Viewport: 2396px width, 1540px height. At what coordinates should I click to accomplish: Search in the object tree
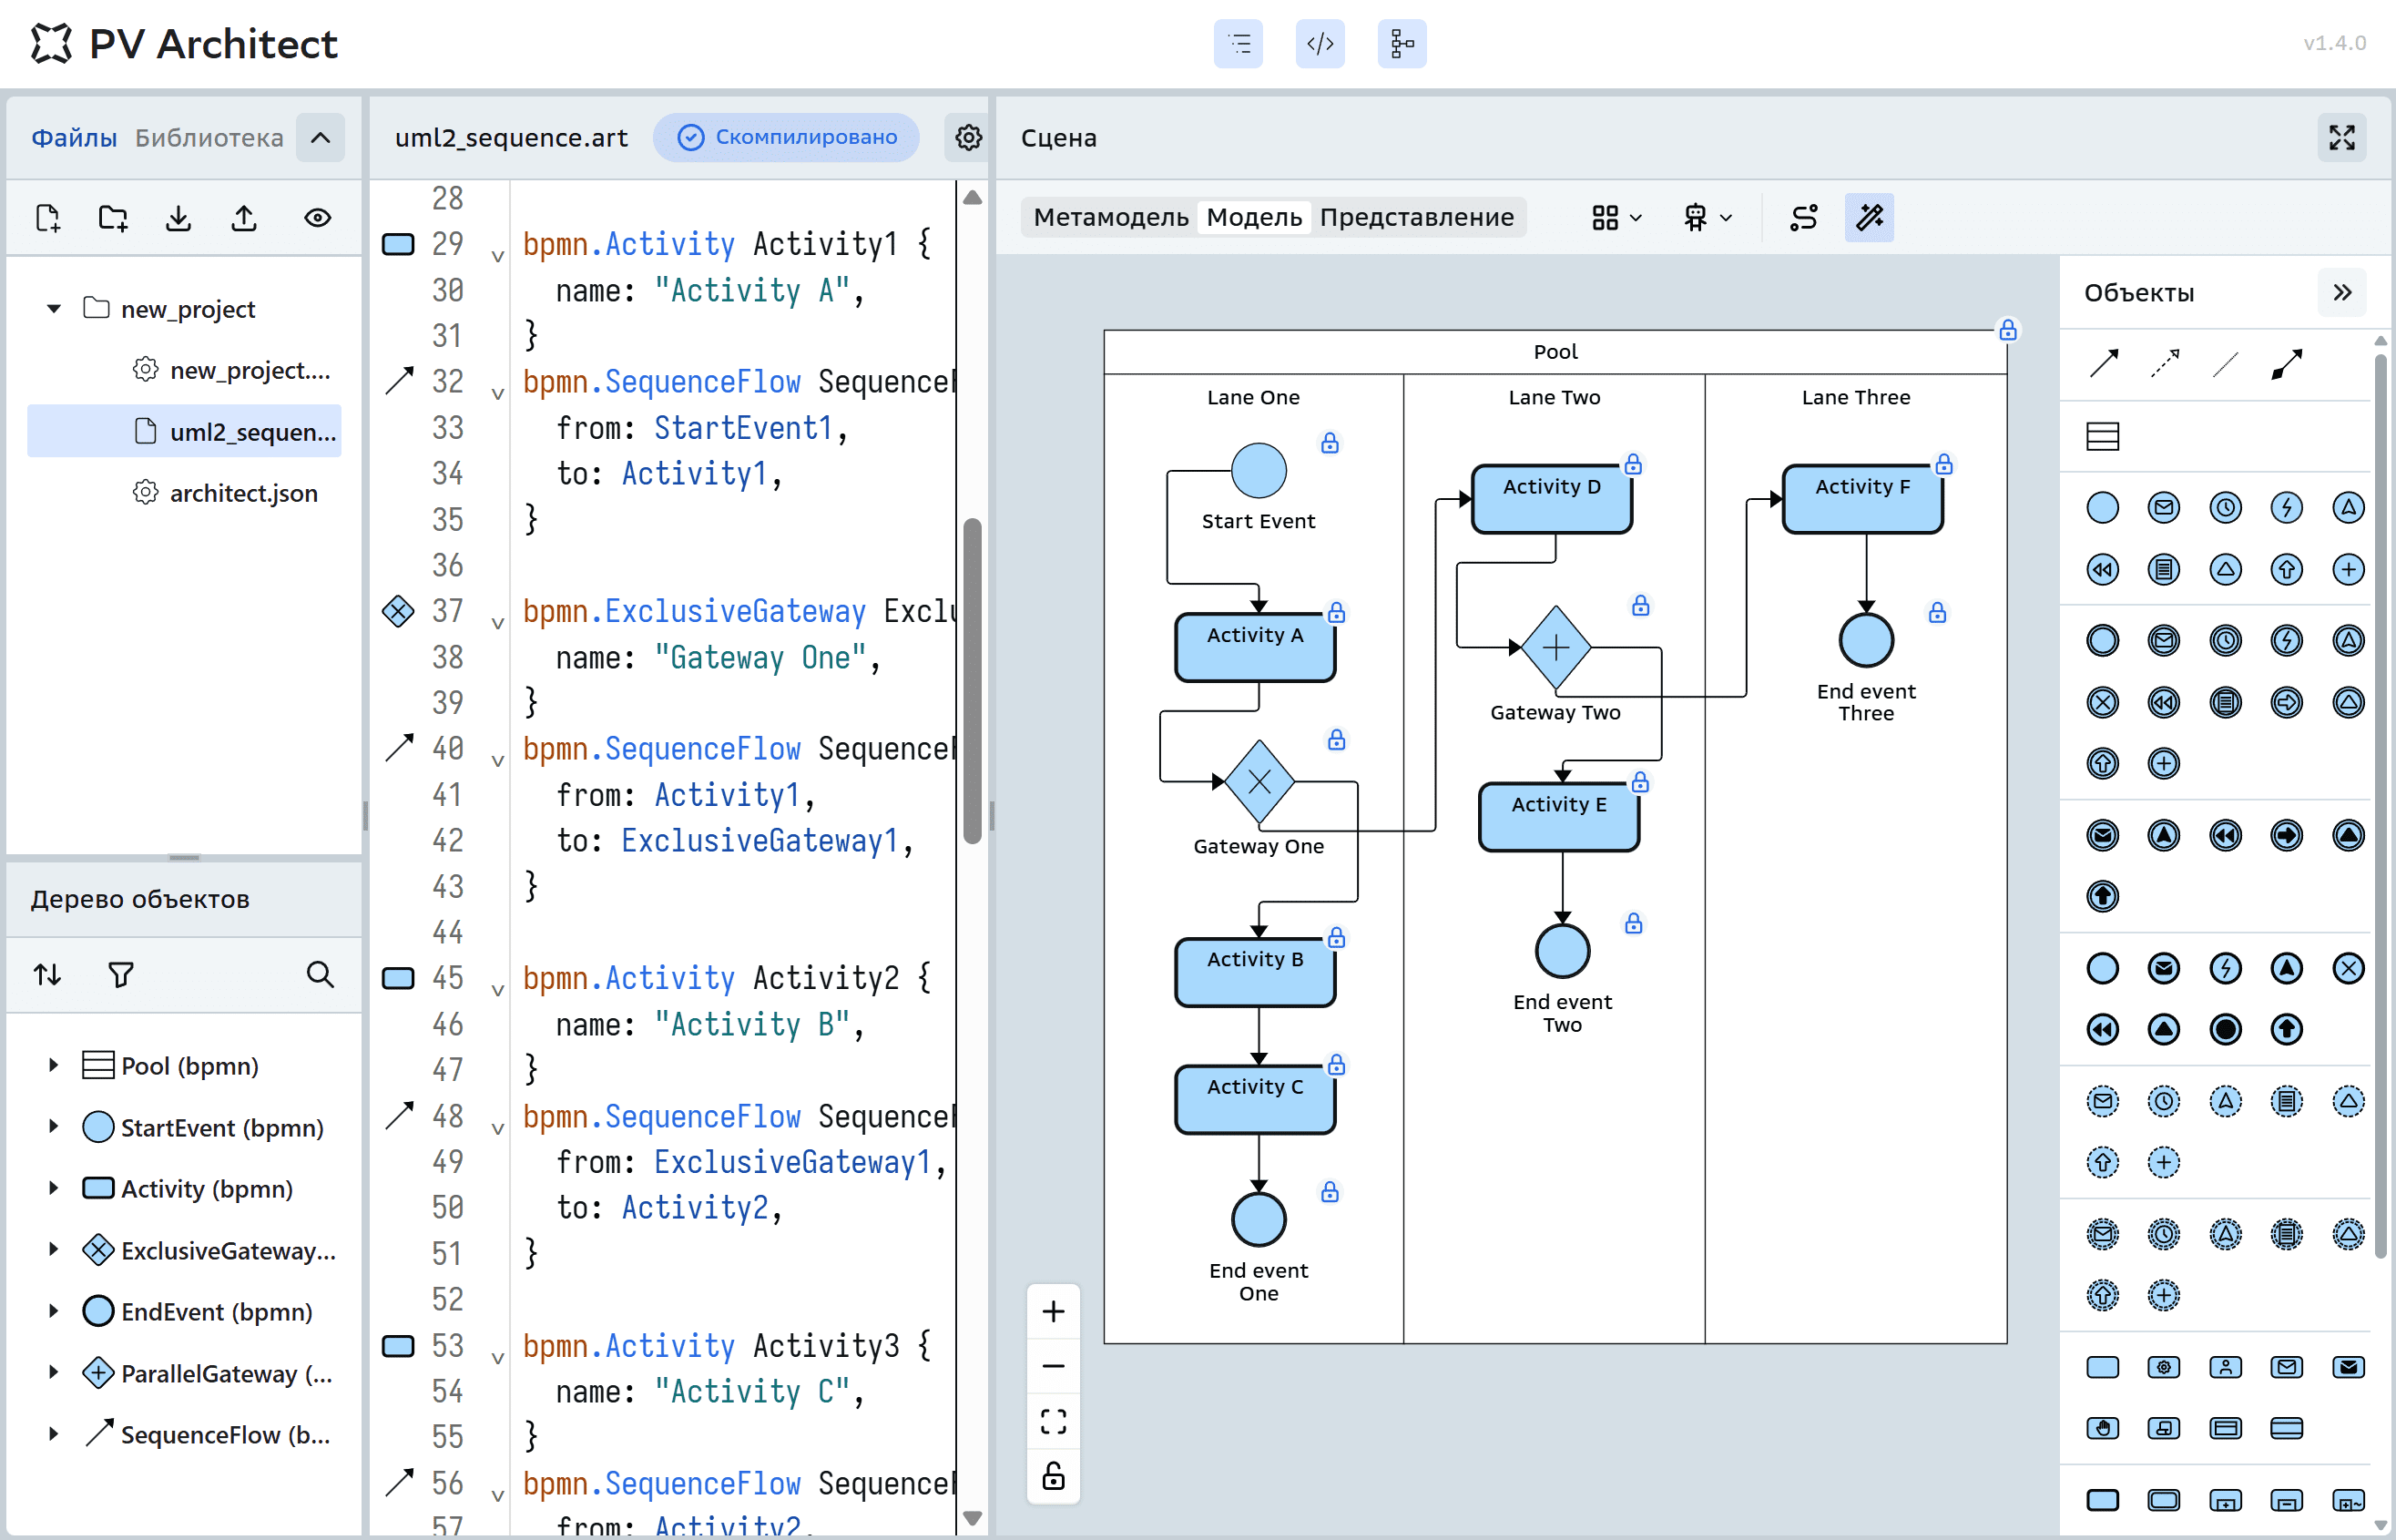[319, 974]
